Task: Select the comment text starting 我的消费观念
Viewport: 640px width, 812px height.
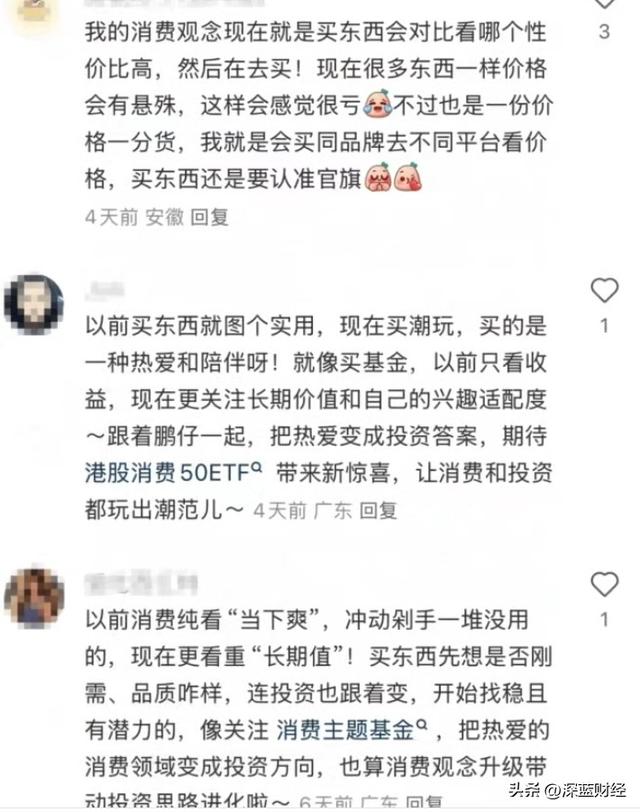Action: (318, 105)
